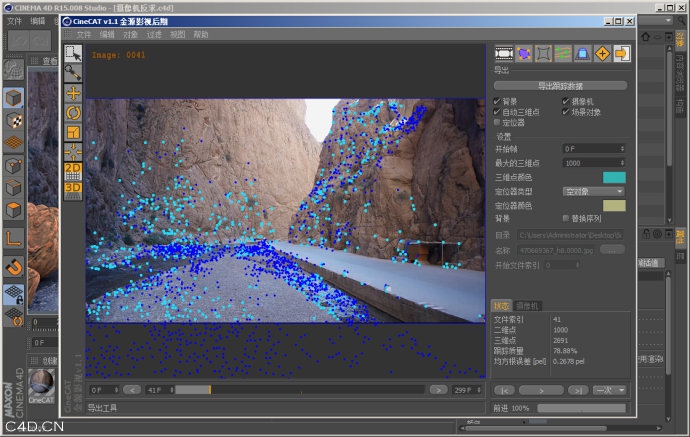Pick the orange scale square tool
The height and width of the screenshot is (437, 690).
pos(73,132)
